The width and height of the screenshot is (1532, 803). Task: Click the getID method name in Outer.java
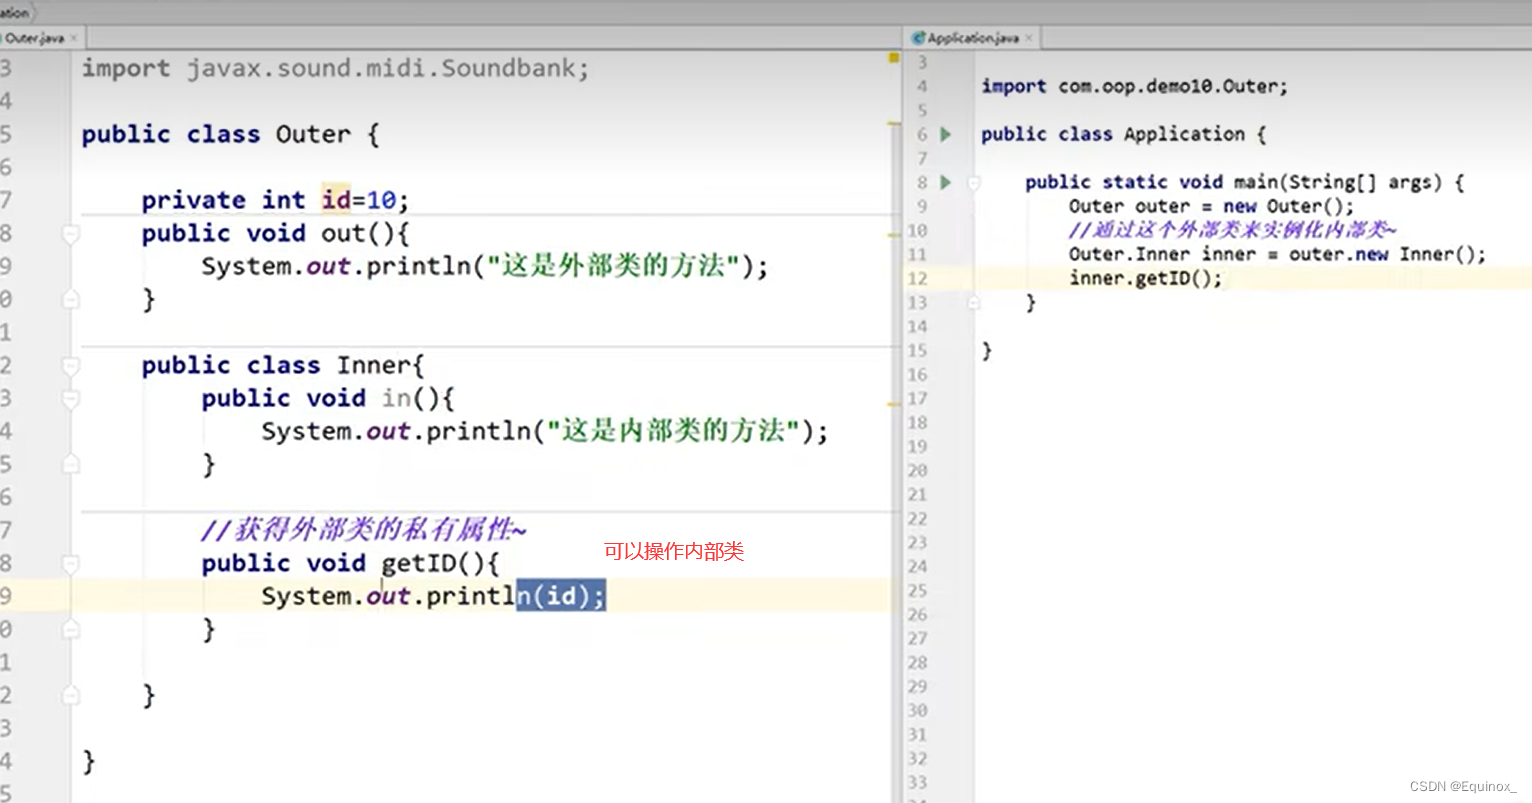419,563
